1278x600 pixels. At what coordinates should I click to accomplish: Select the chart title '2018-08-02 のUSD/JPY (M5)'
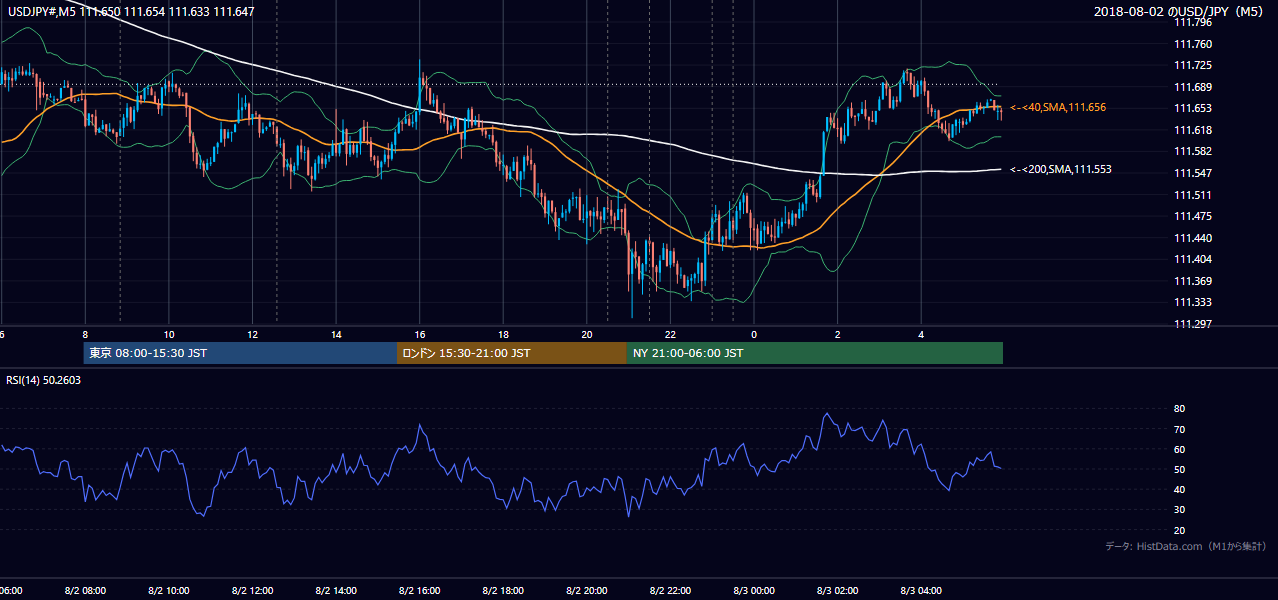[x=1180, y=12]
